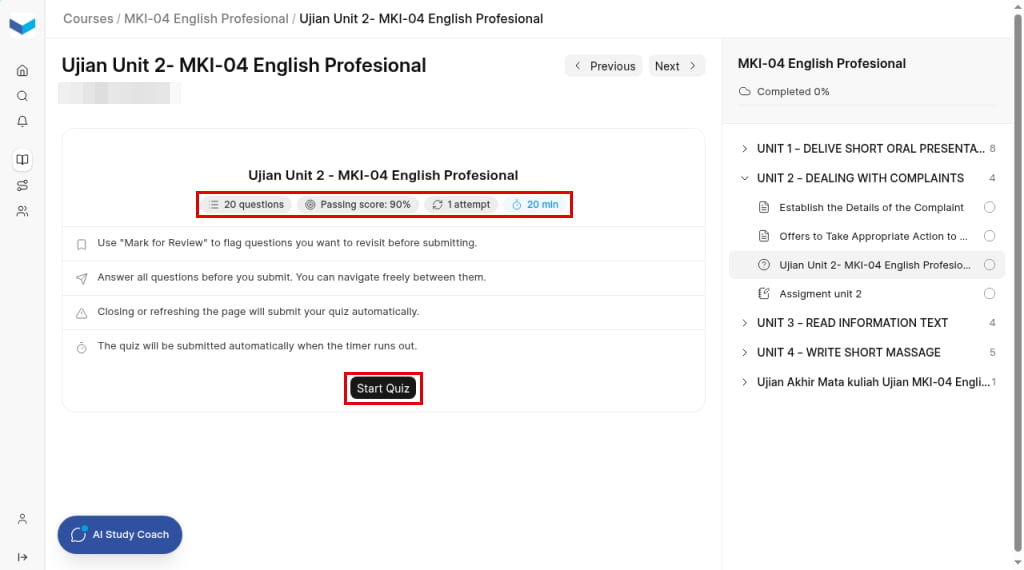Open the MKI-04 English Profesional breadcrumb link
1024x570 pixels.
point(206,19)
